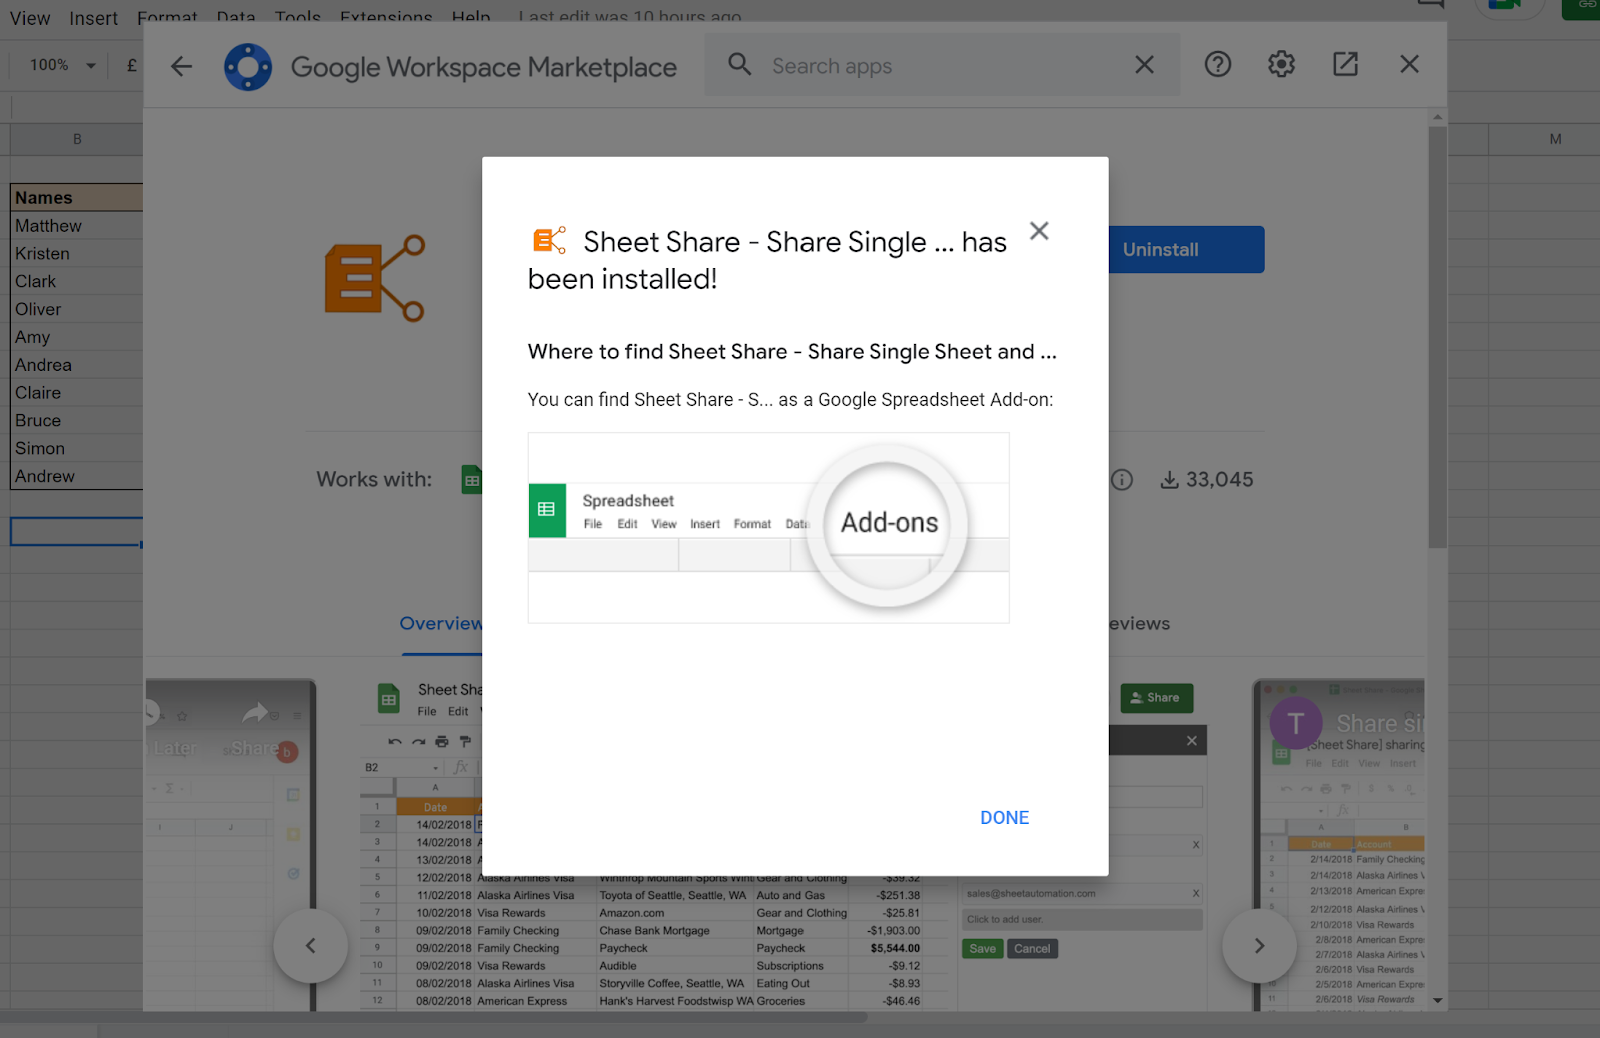Image resolution: width=1600 pixels, height=1038 pixels.
Task: Select the Claire cell
Action: pos(77,393)
